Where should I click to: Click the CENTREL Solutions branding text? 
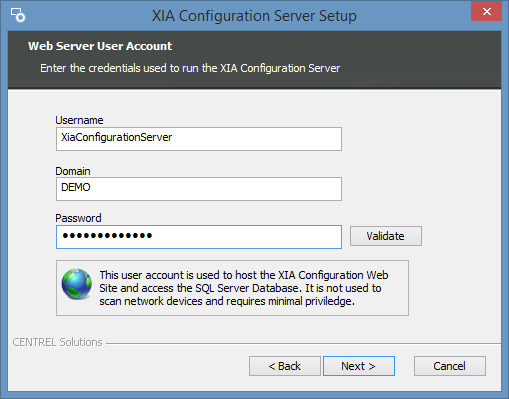(x=57, y=342)
